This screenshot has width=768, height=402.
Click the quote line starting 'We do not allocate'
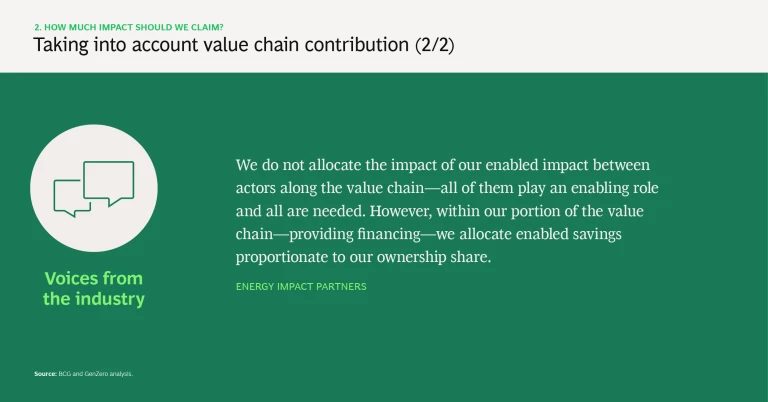point(443,164)
